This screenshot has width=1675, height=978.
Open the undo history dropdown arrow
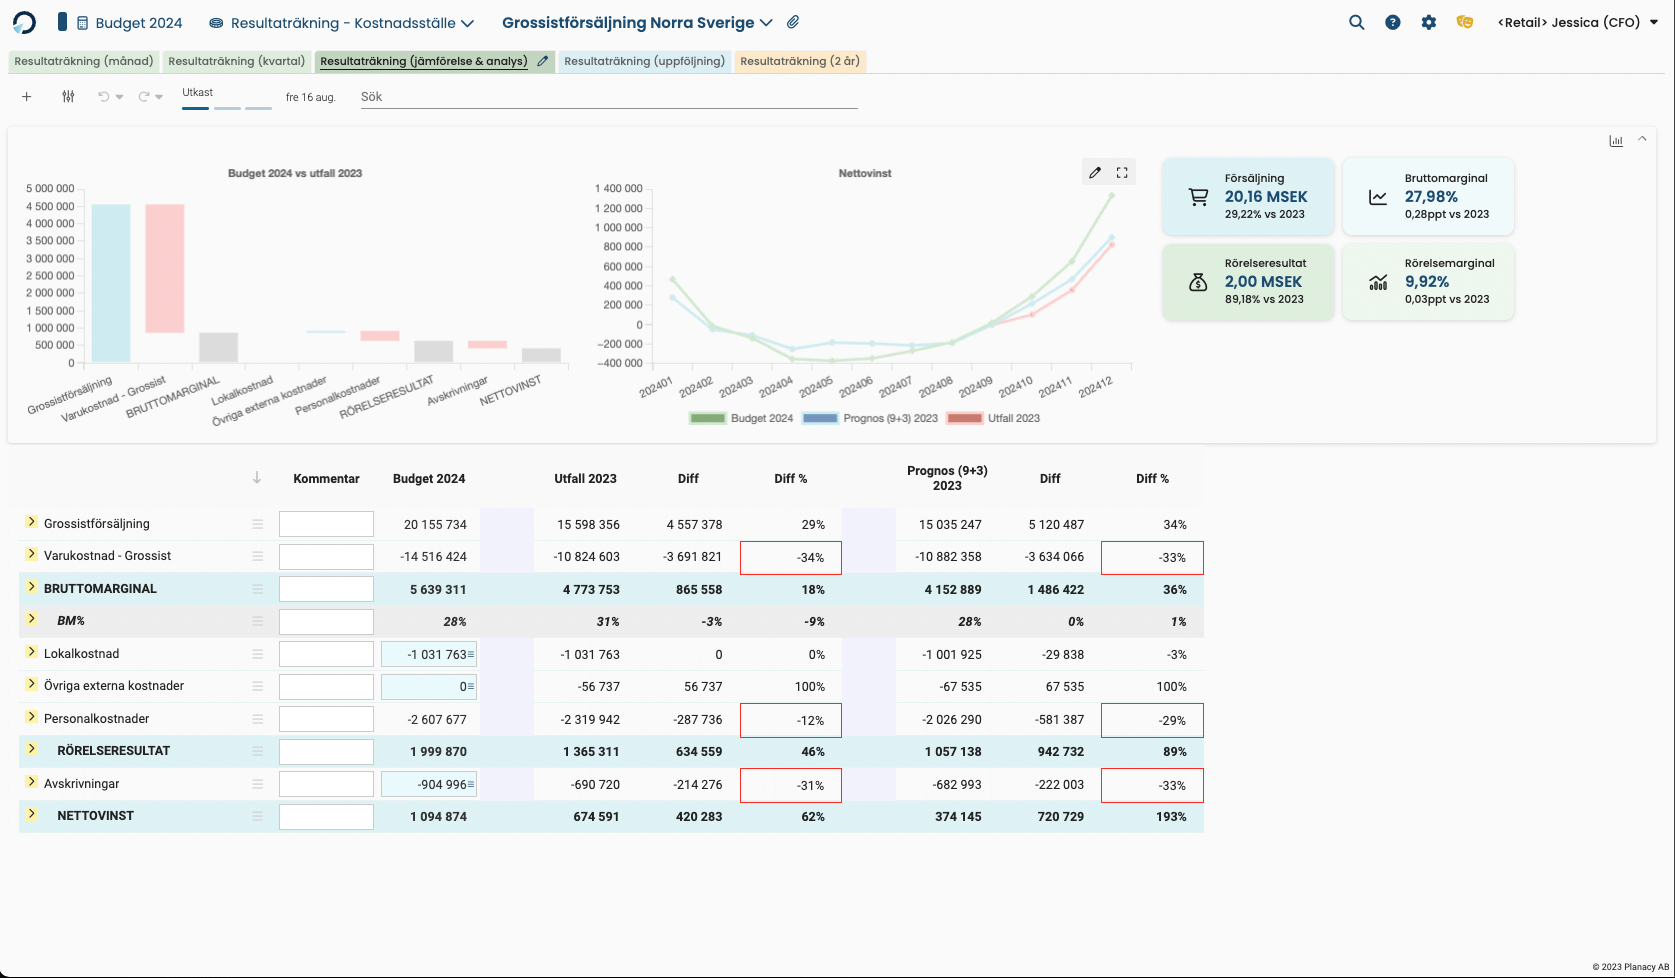click(x=119, y=97)
